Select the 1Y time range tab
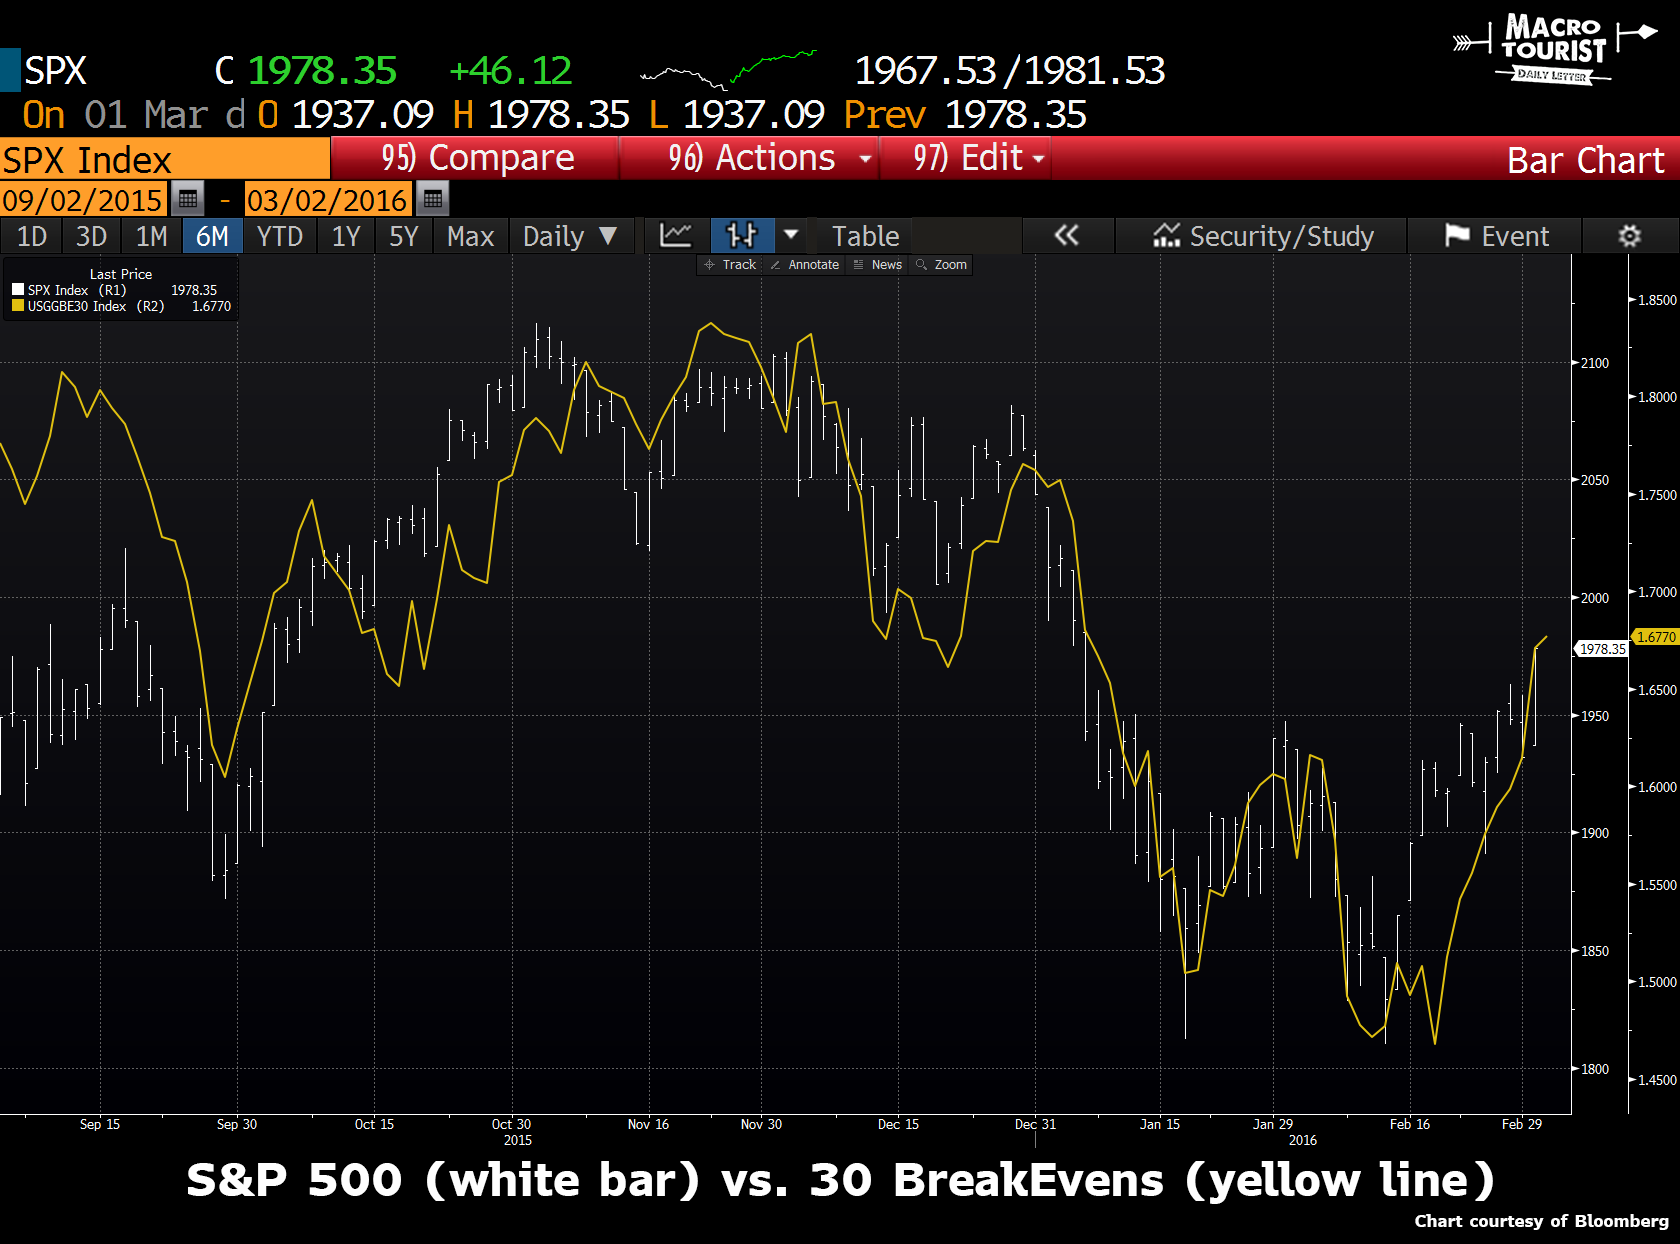The width and height of the screenshot is (1680, 1244). click(x=346, y=236)
